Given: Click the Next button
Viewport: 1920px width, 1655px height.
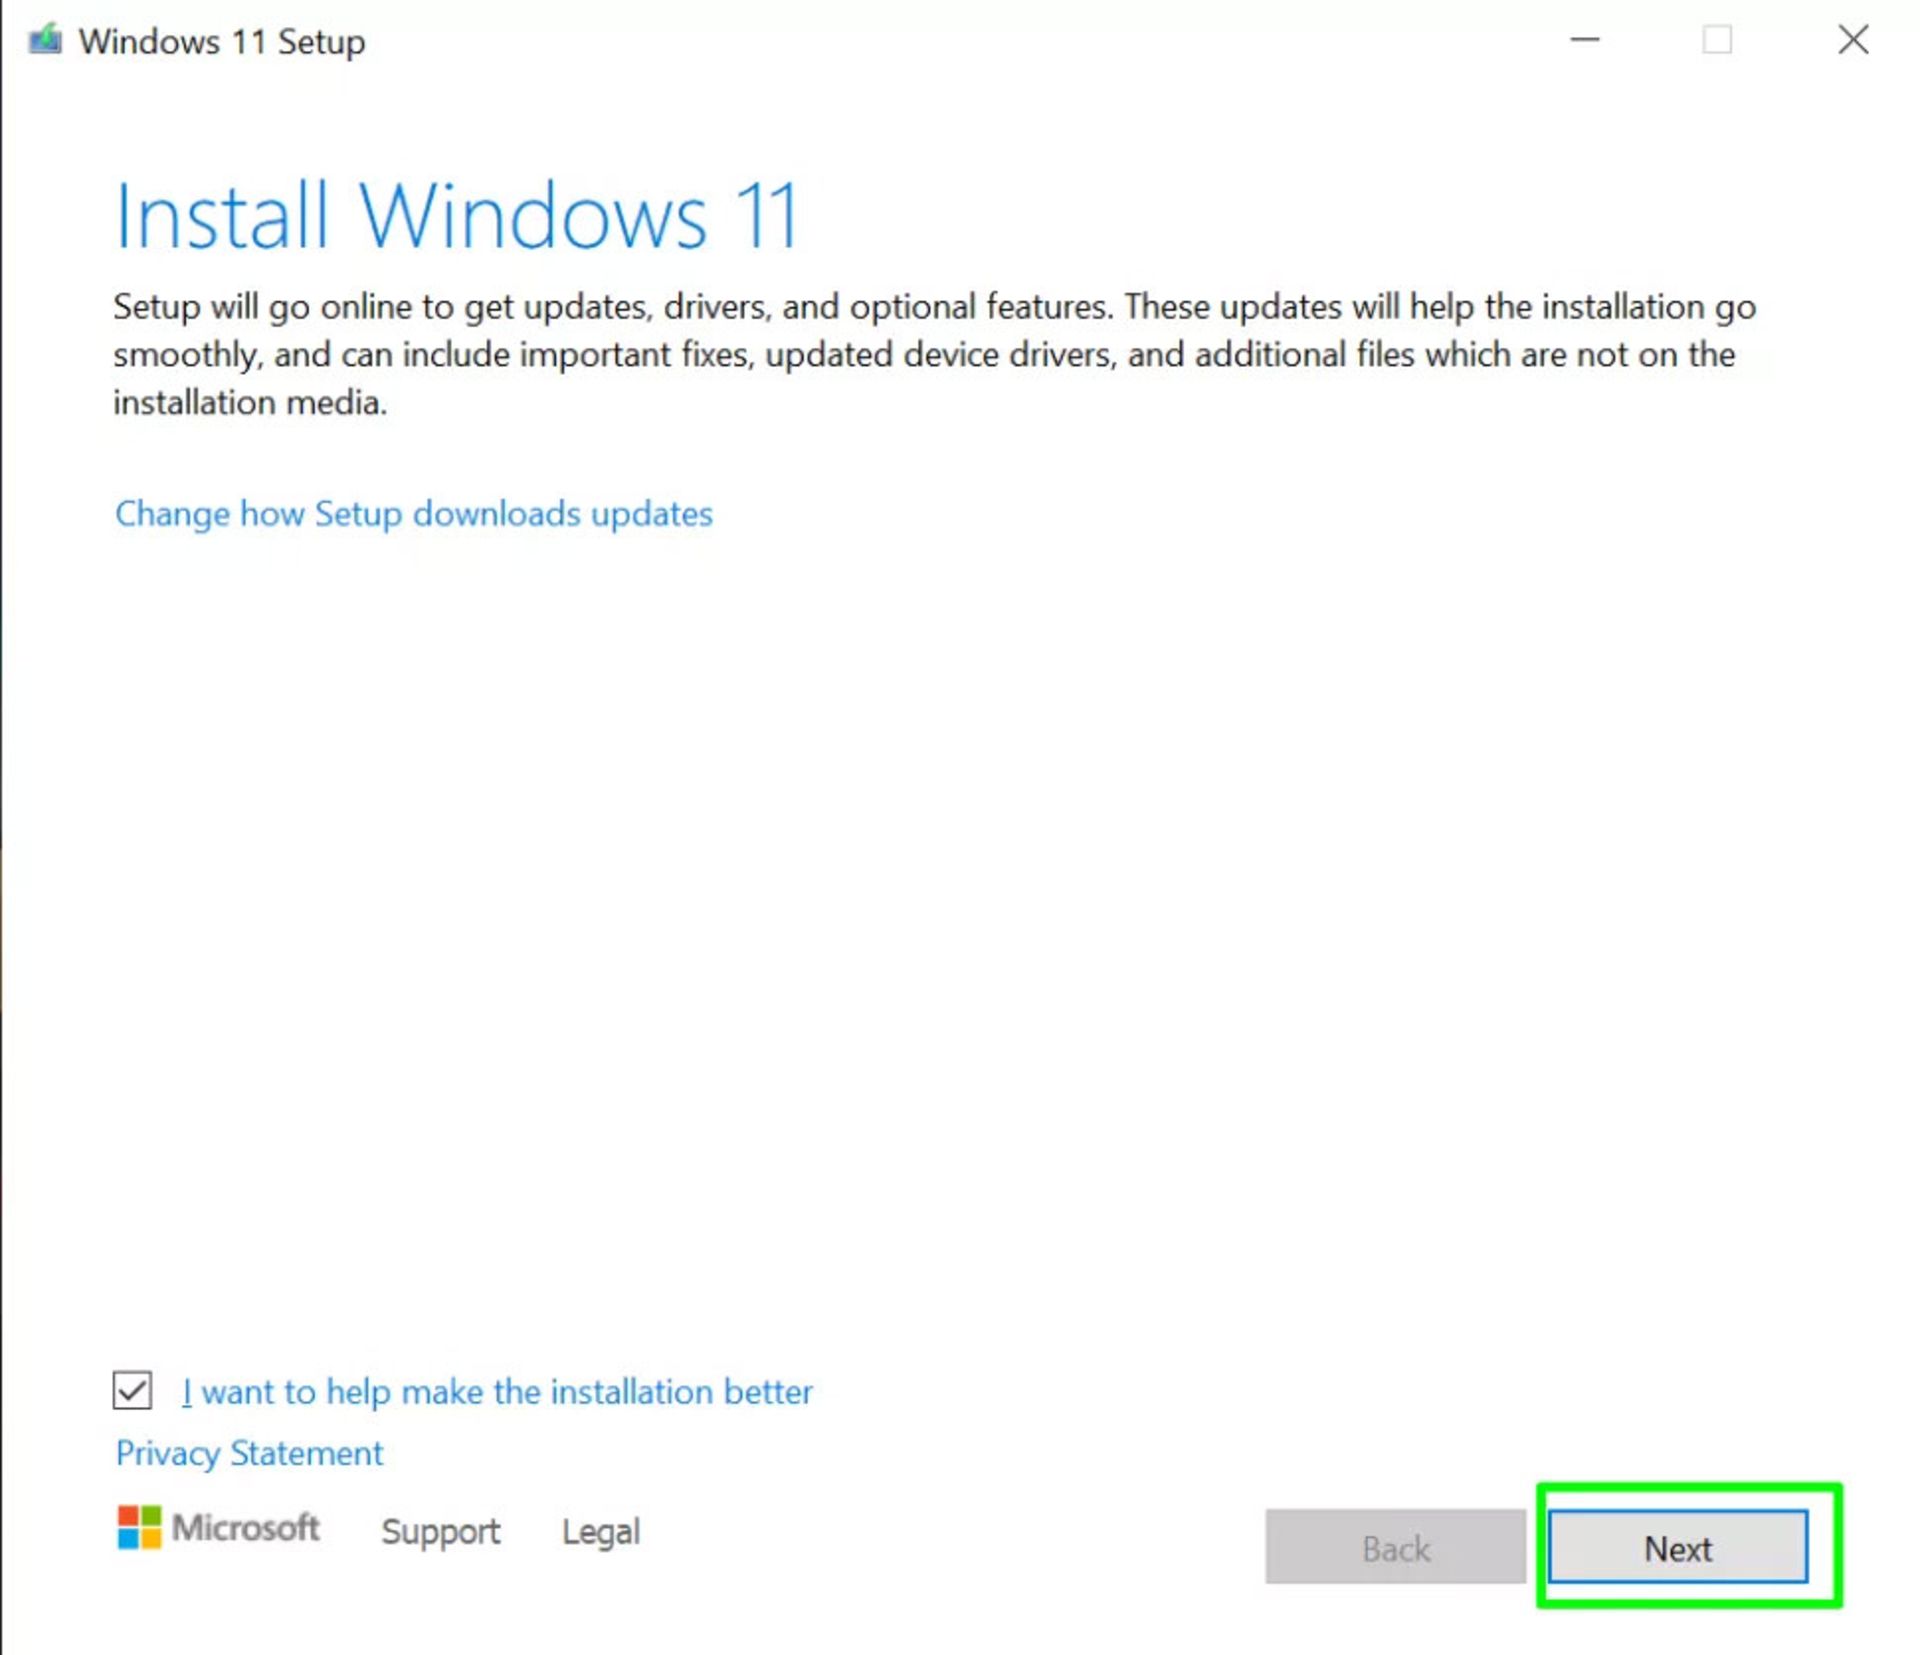Looking at the screenshot, I should pos(1677,1546).
